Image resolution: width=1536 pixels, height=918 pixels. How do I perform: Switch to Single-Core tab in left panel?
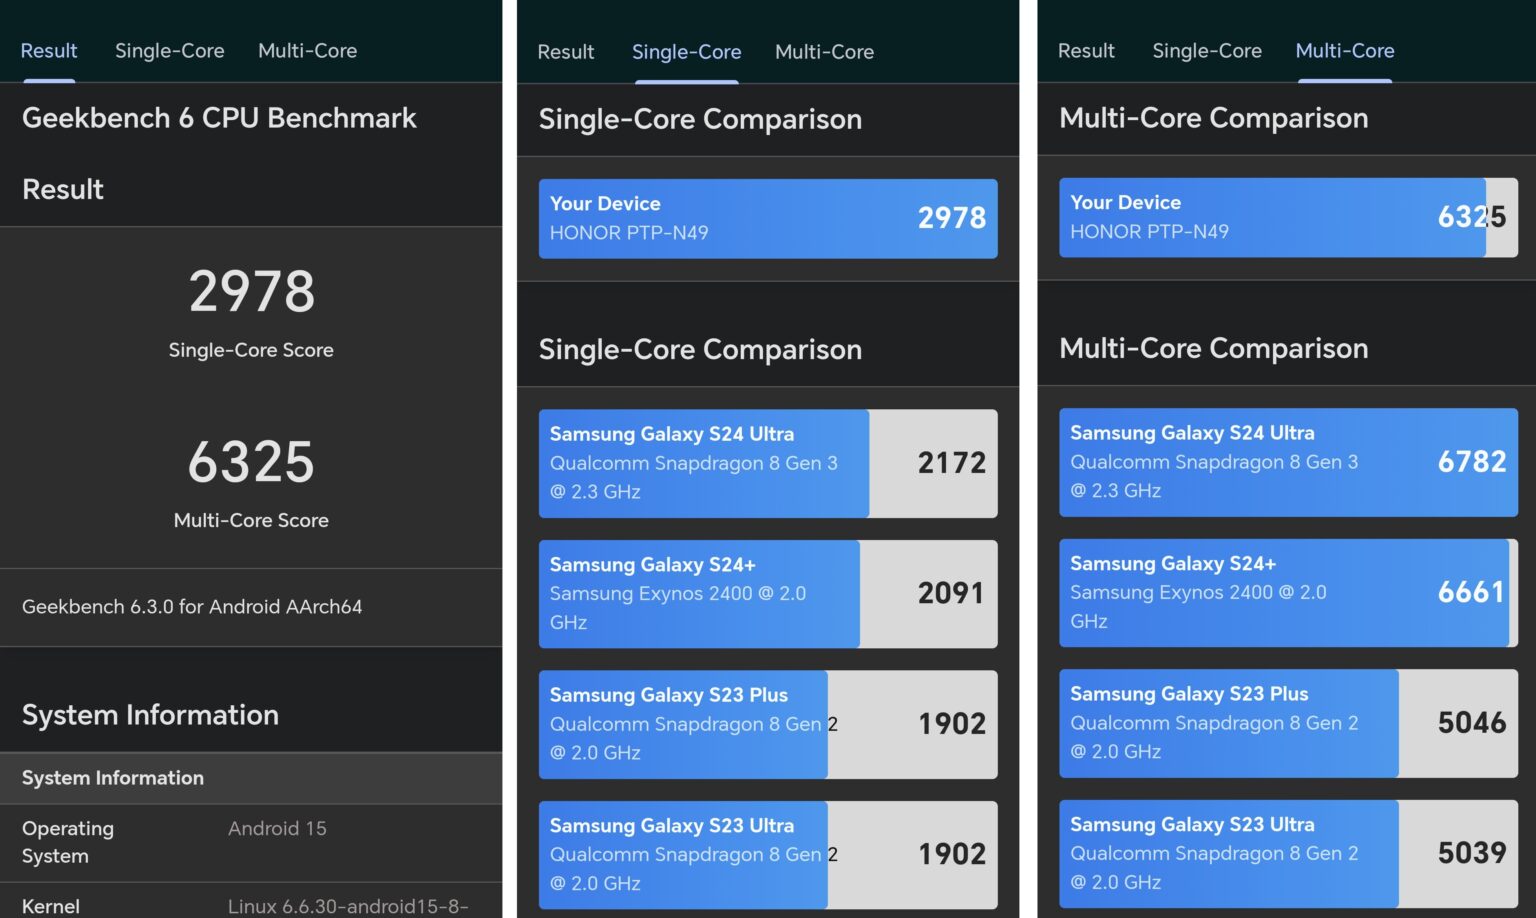169,50
